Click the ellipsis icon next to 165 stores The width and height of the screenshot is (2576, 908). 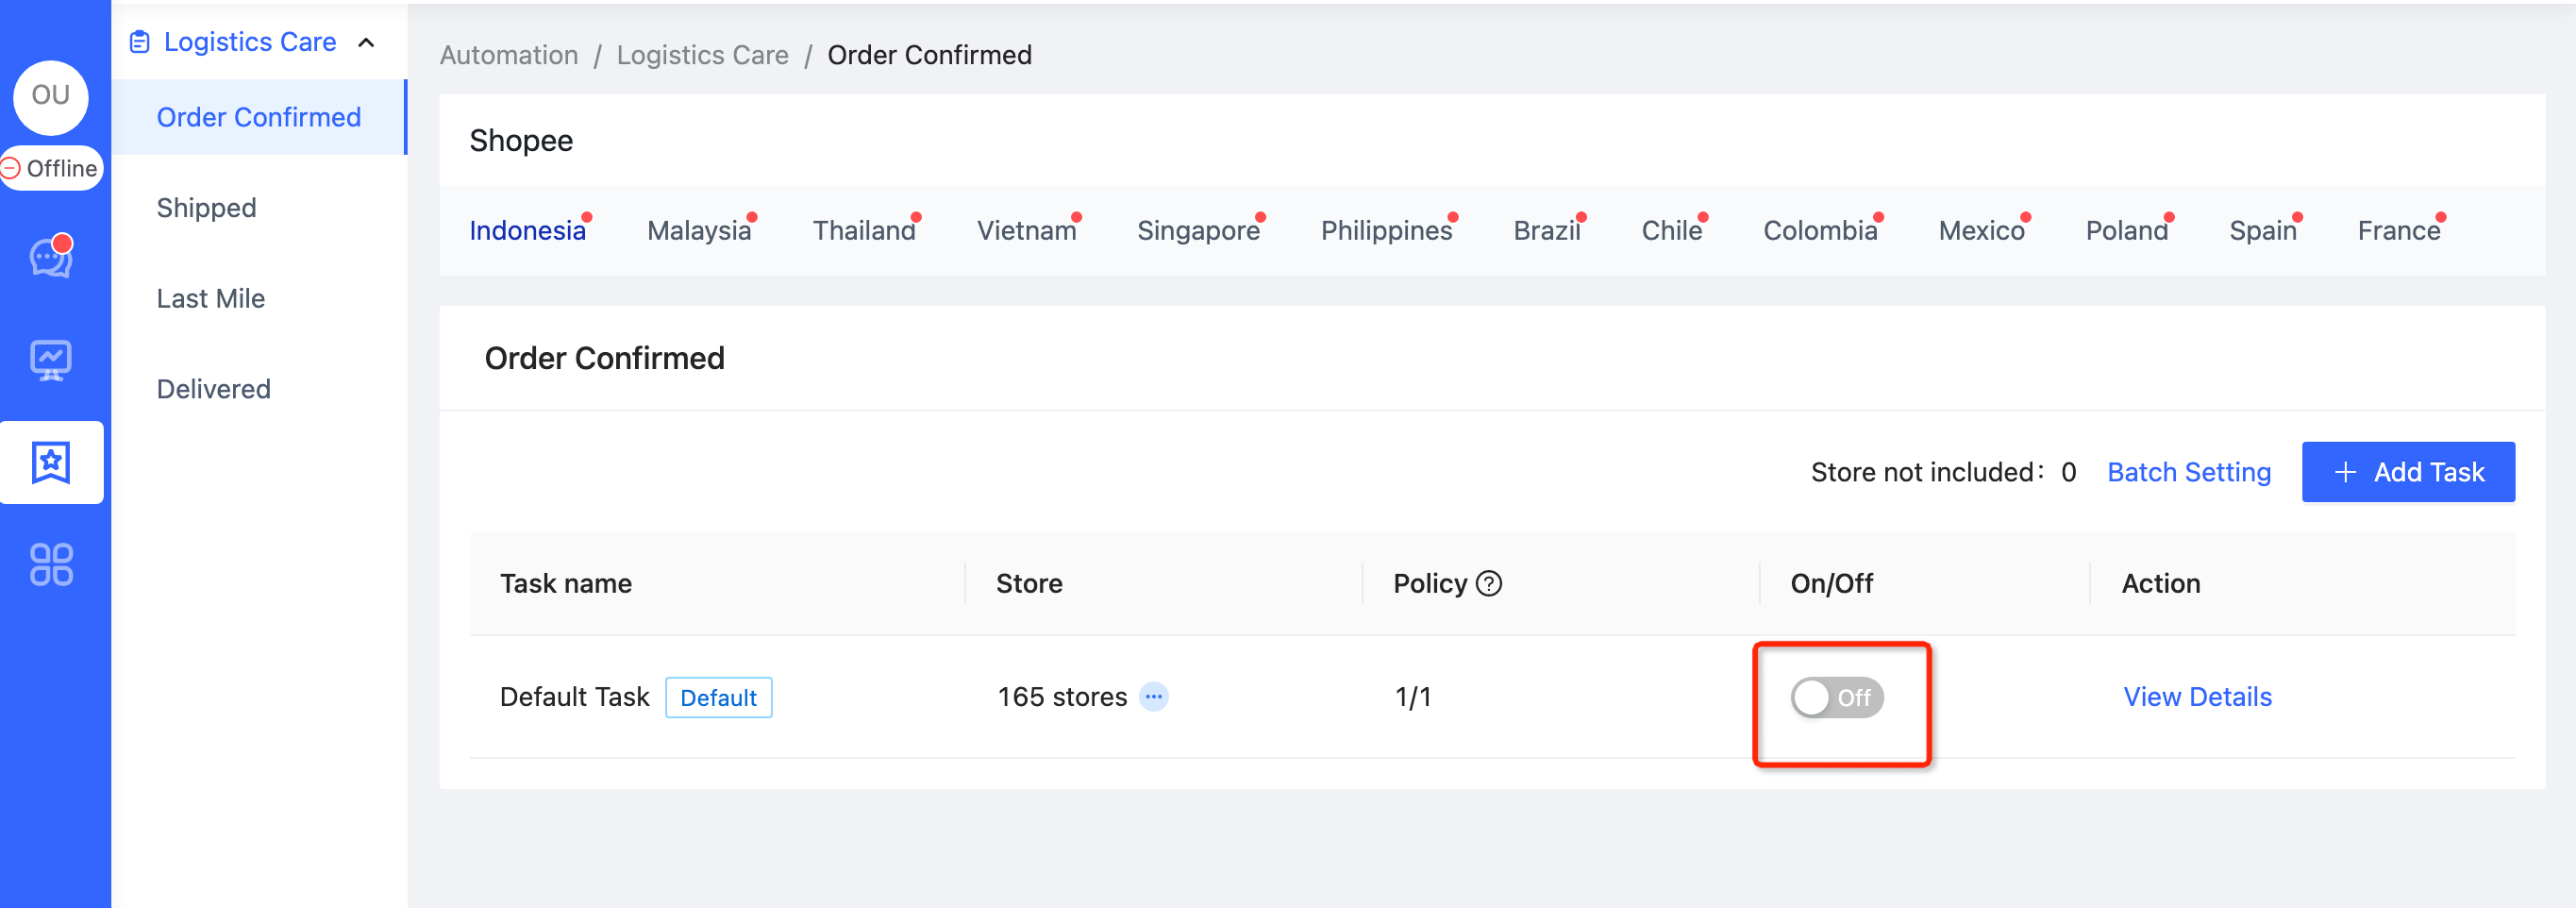(1154, 697)
